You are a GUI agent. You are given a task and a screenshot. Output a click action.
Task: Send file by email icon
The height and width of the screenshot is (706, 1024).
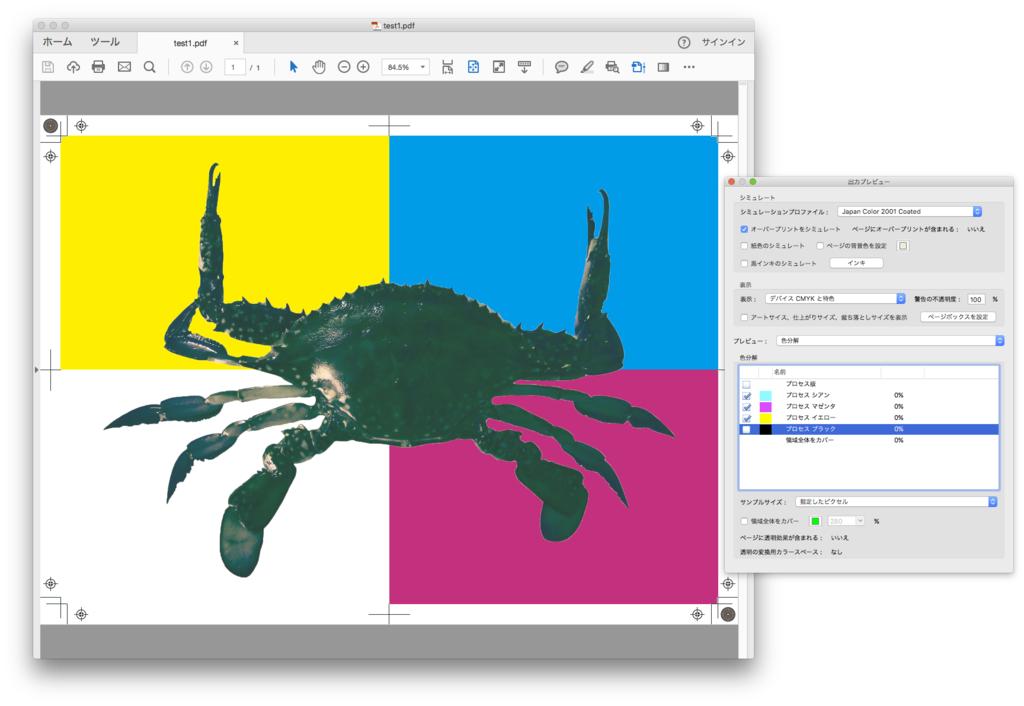pyautogui.click(x=124, y=67)
